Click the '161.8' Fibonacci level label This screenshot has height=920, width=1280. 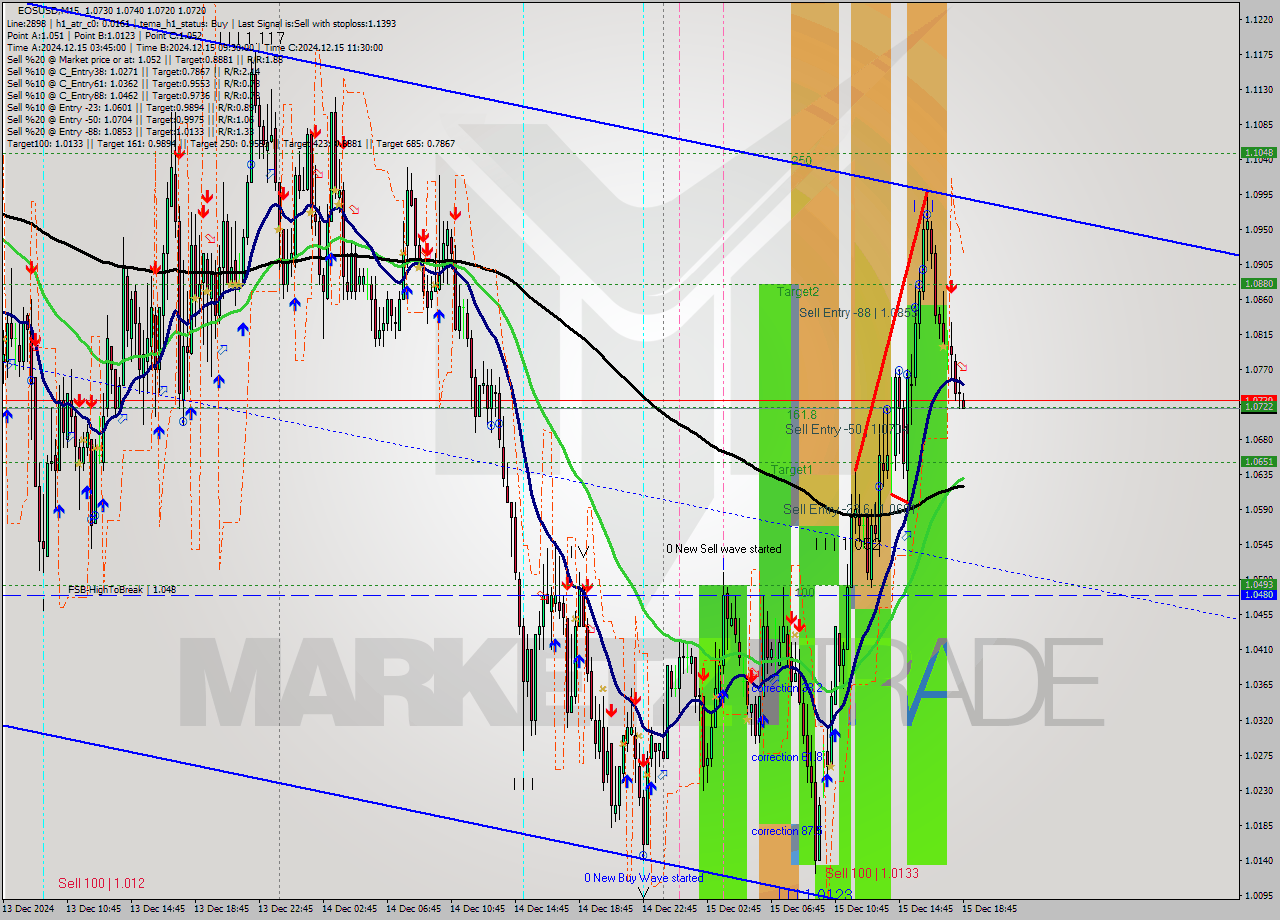(x=802, y=413)
